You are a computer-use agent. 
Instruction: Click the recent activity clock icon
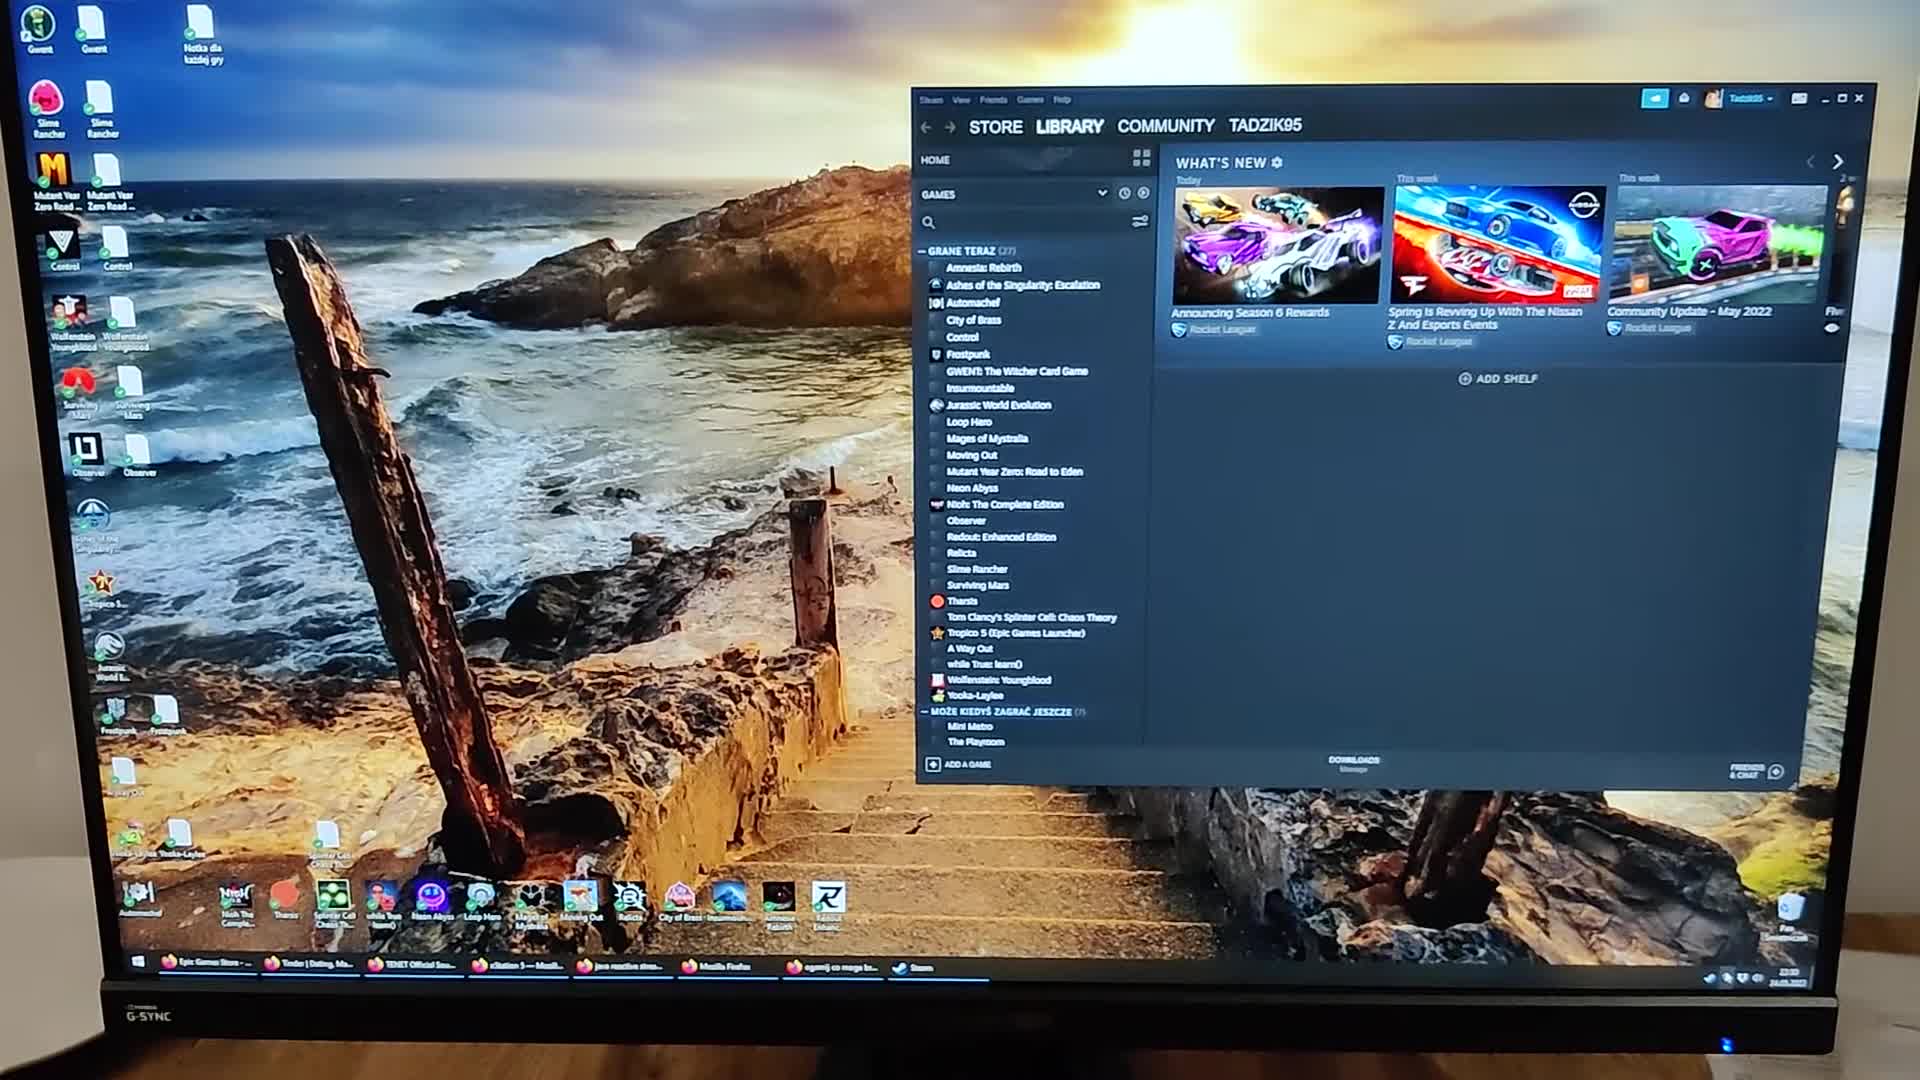tap(1124, 194)
